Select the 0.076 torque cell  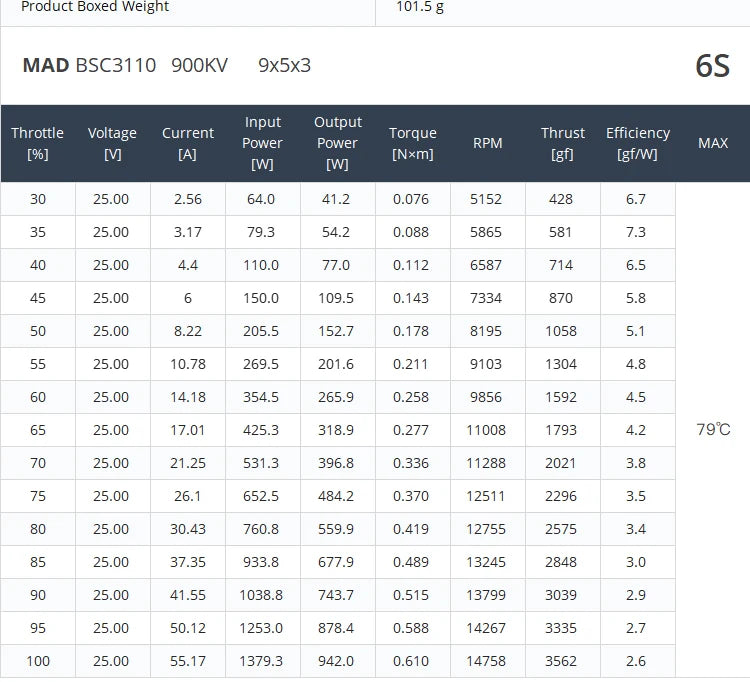[411, 199]
